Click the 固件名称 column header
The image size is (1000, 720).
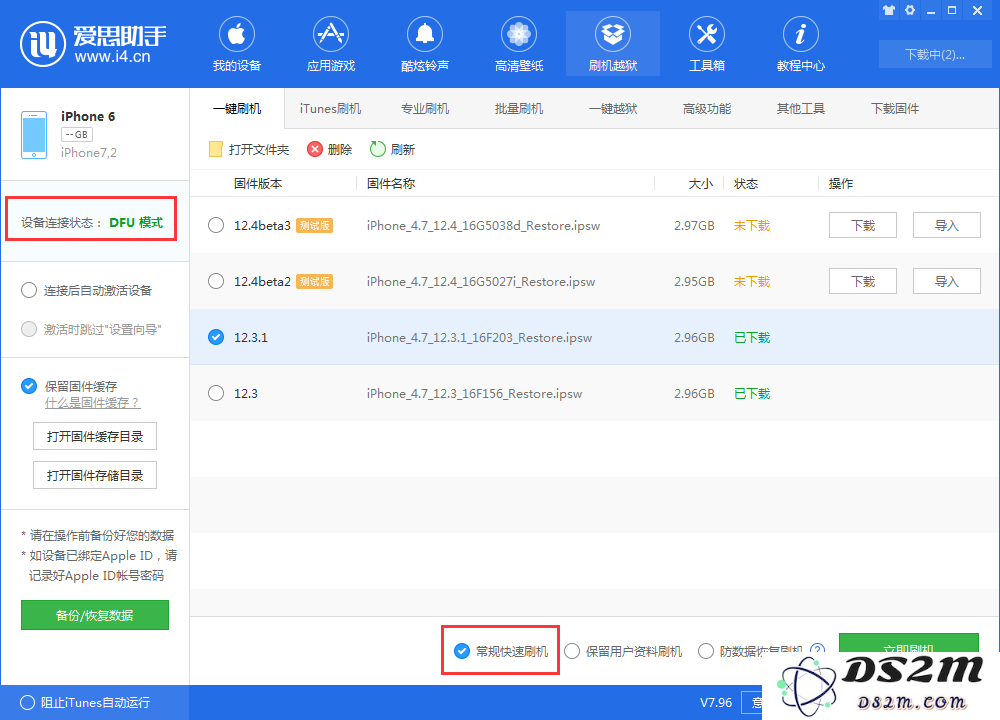coord(391,184)
